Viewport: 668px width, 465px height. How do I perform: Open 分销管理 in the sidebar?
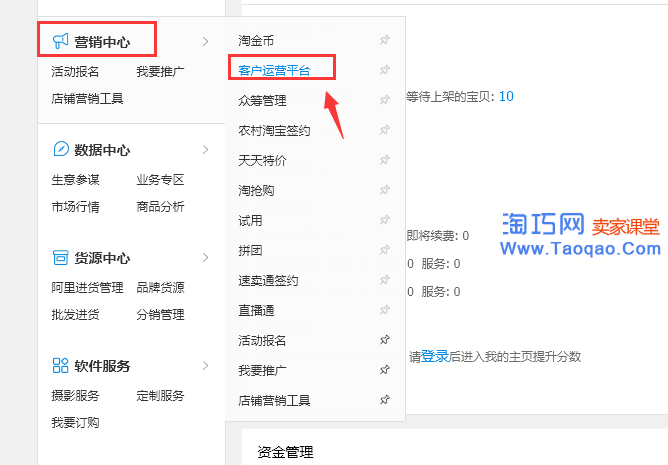pos(160,315)
